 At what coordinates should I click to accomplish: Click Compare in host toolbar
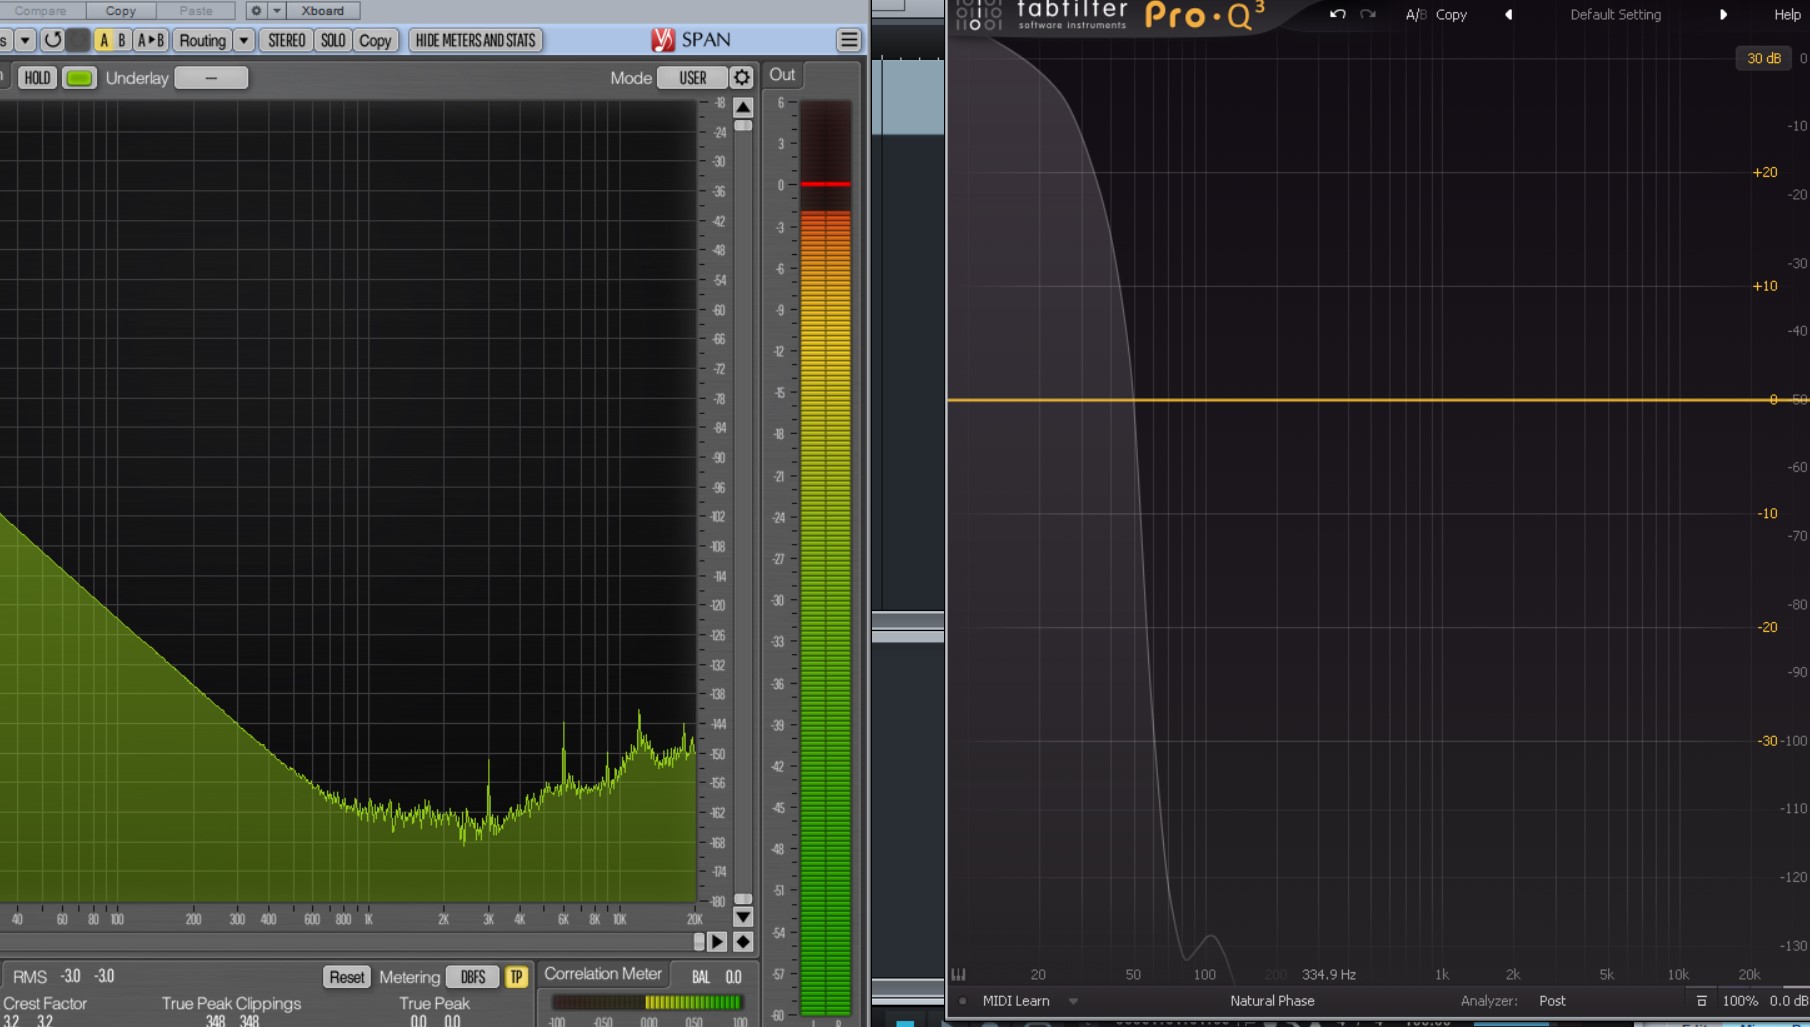(x=41, y=10)
